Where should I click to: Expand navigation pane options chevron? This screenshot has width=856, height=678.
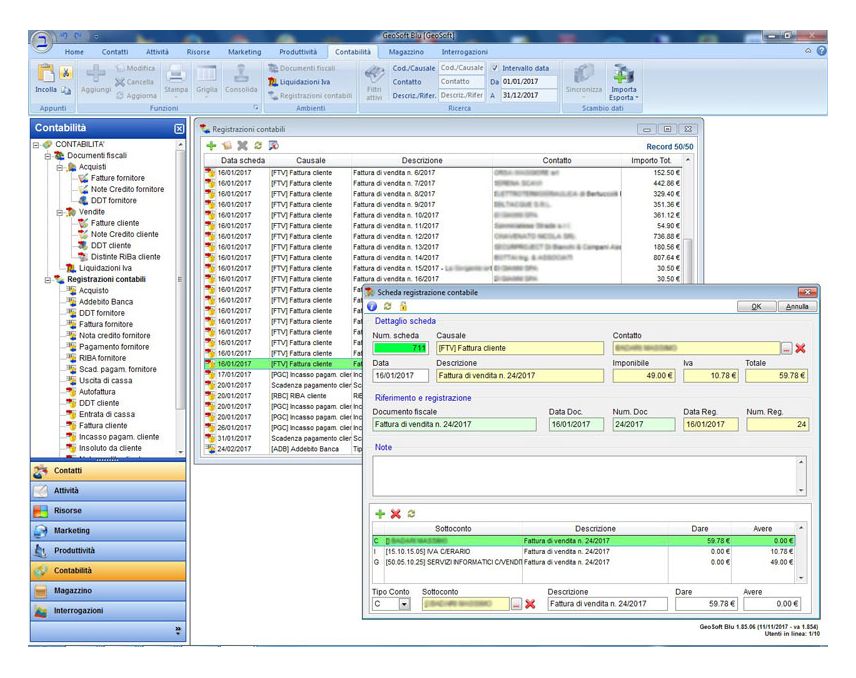[x=178, y=631]
